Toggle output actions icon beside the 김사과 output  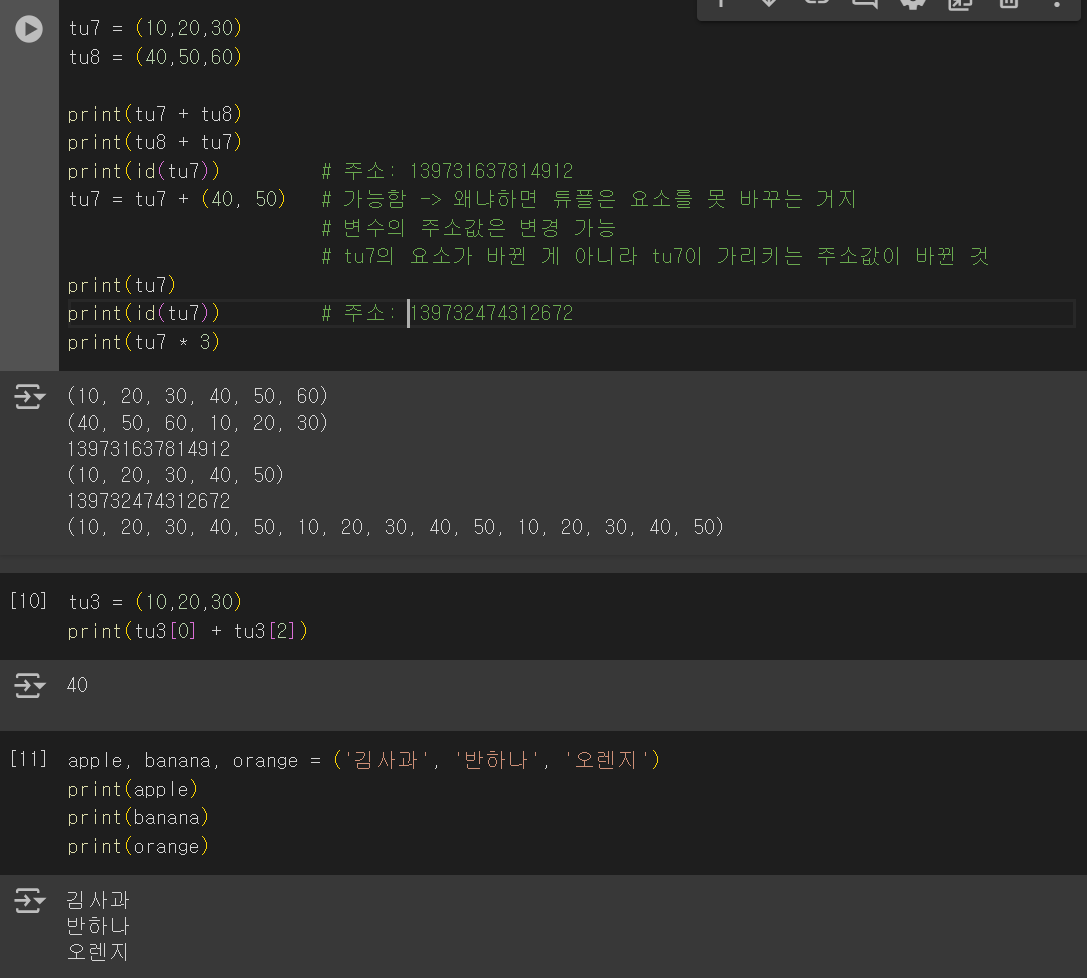point(29,900)
